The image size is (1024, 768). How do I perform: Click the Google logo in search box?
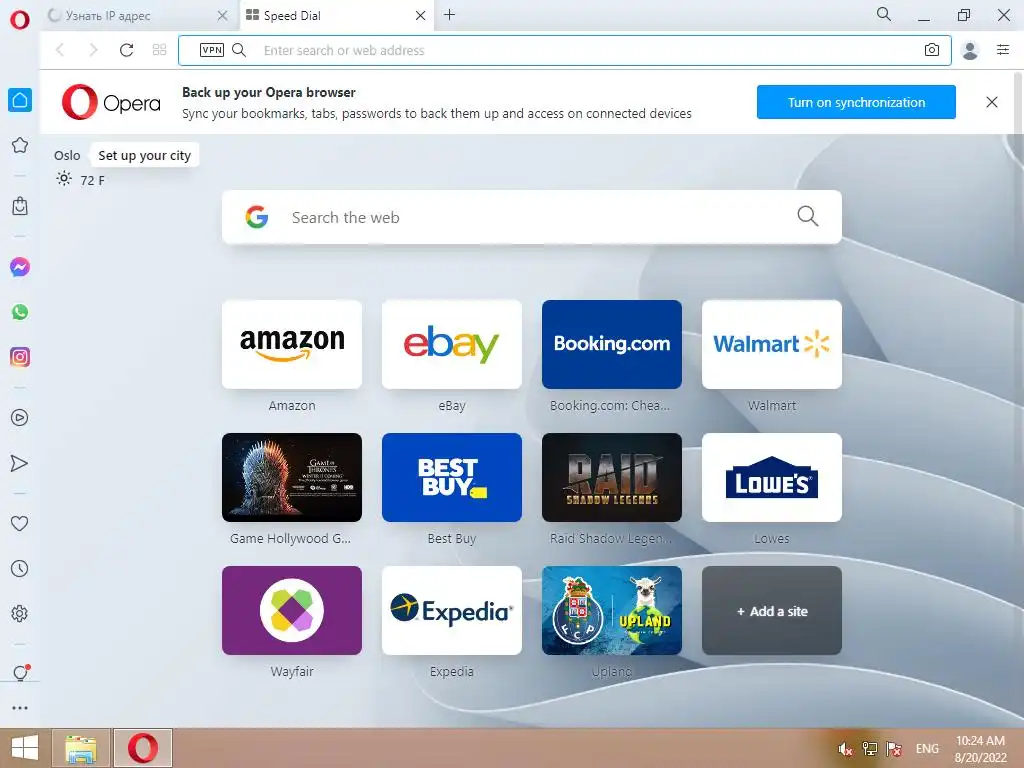pyautogui.click(x=257, y=217)
